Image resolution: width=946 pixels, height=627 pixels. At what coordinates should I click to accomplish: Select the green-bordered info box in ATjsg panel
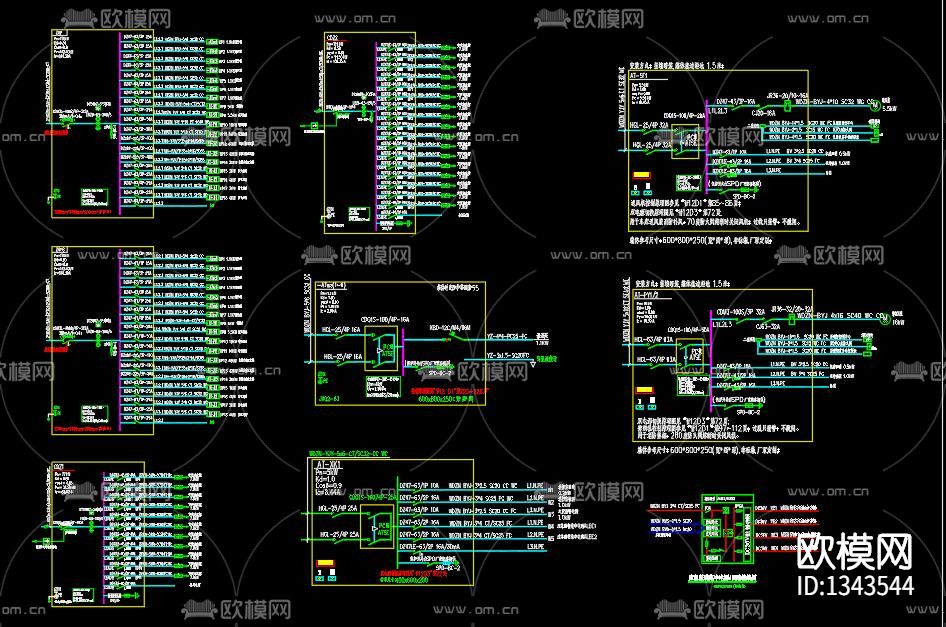(383, 387)
